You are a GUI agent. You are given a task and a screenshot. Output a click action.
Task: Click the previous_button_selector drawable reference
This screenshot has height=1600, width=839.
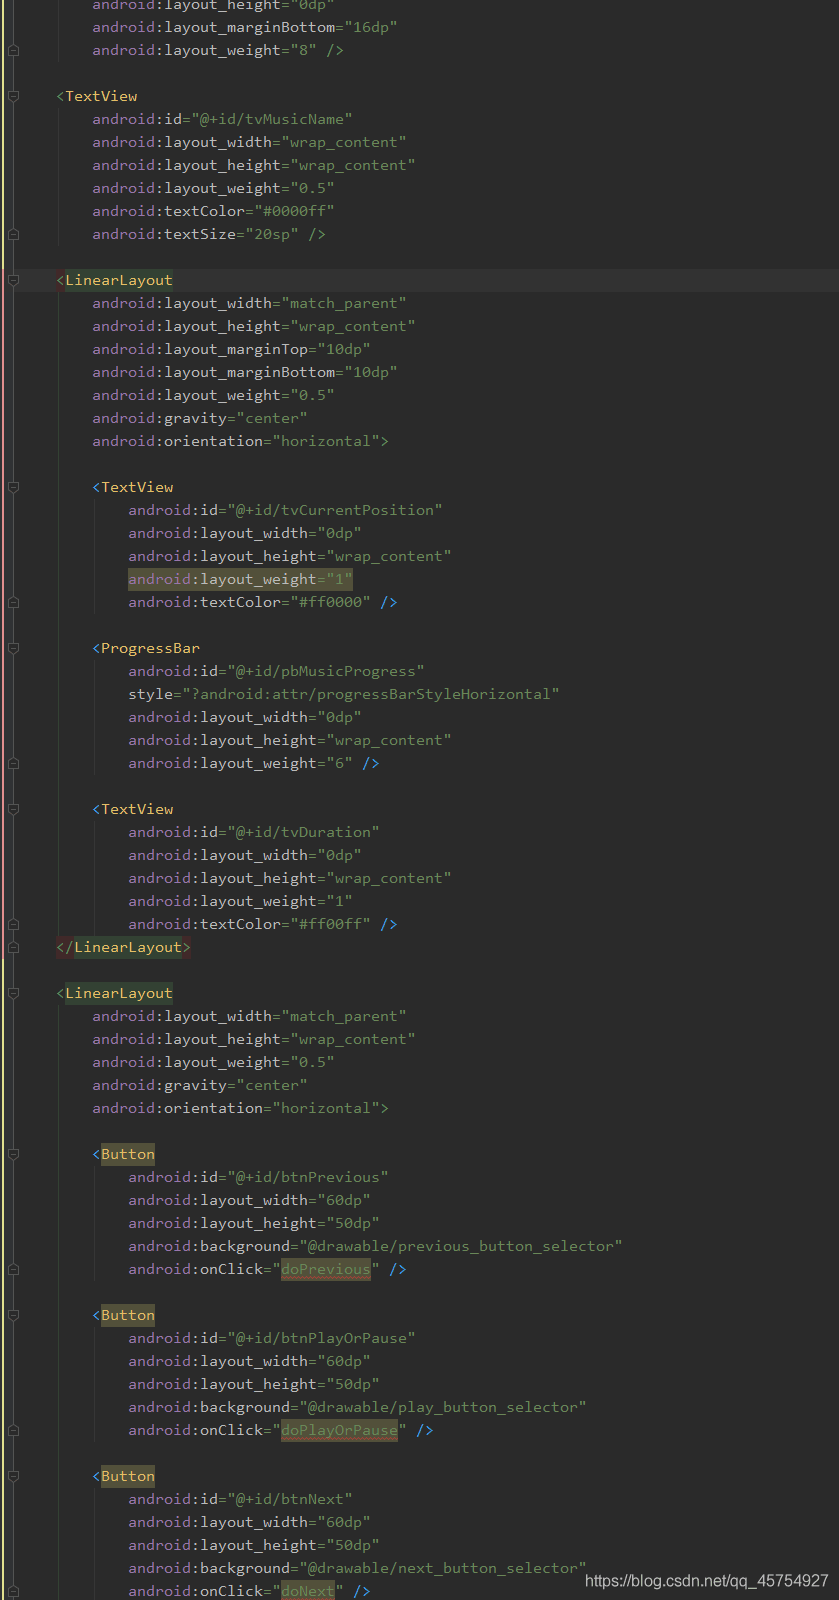pos(461,1246)
